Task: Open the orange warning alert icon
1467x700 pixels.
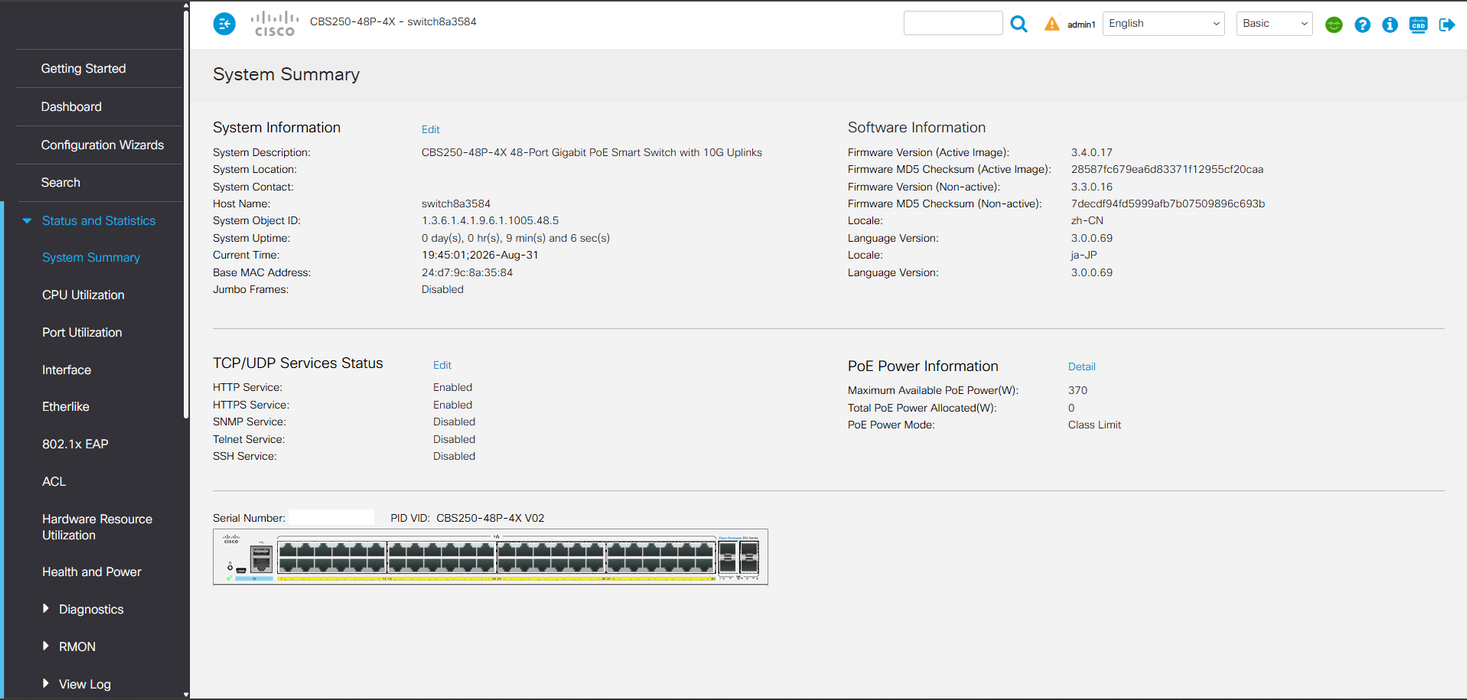Action: [1052, 24]
